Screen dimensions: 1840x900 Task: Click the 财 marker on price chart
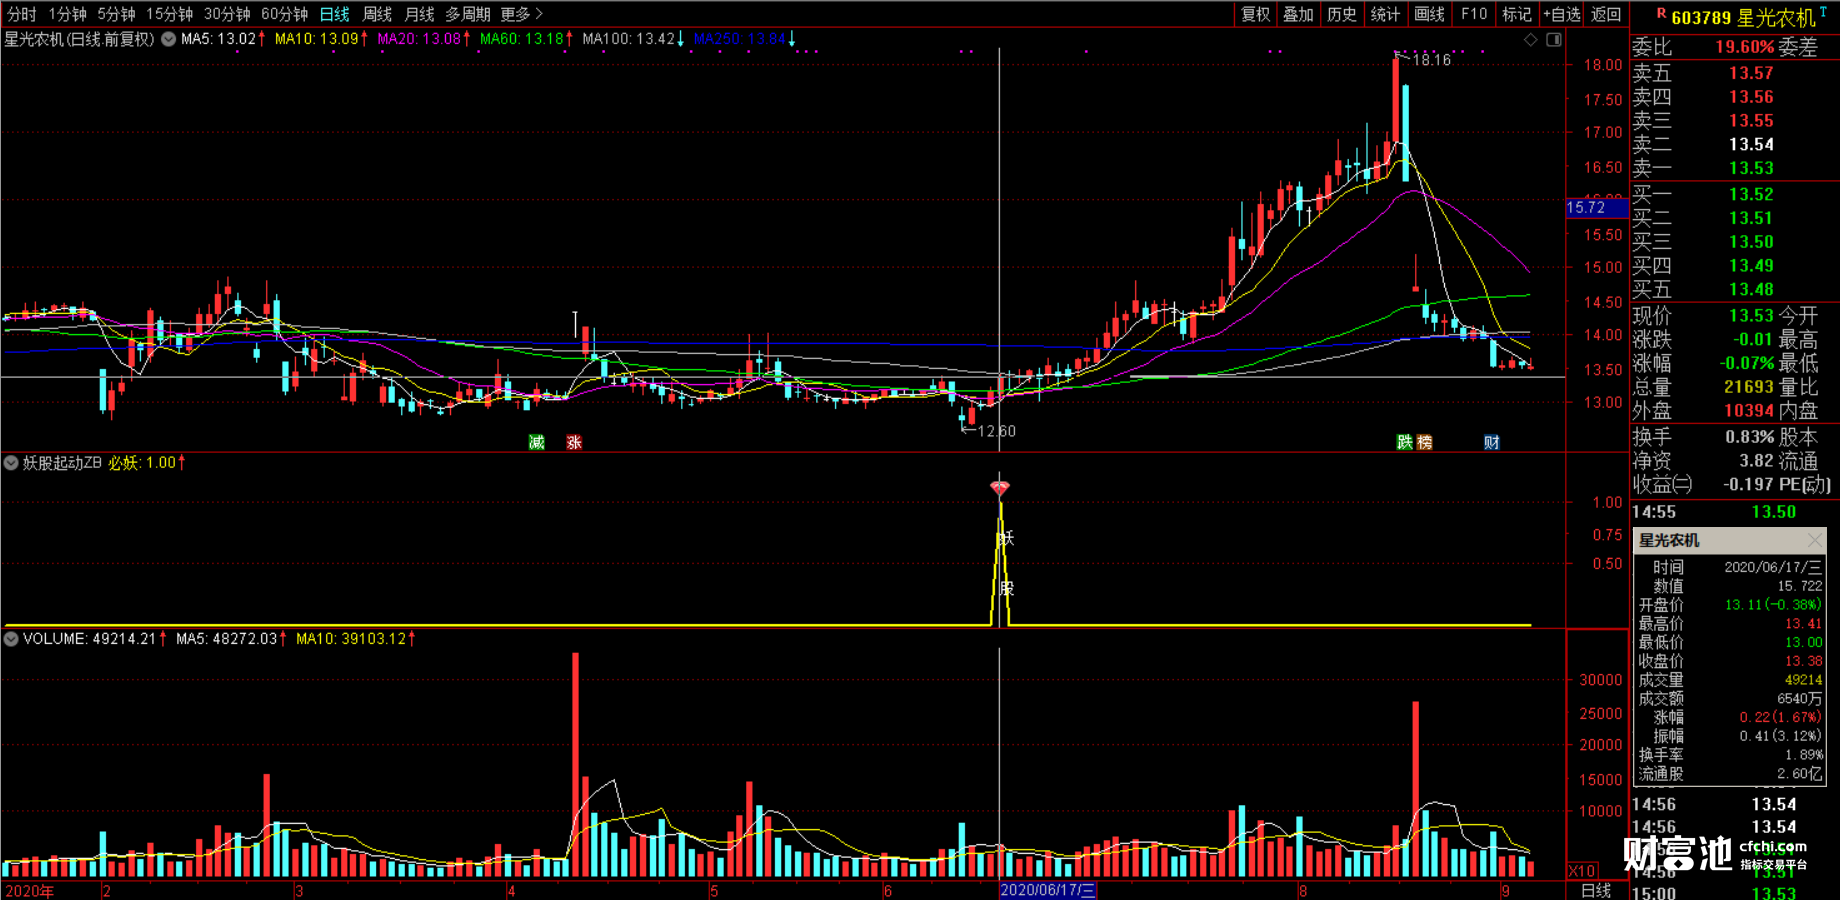(1491, 442)
